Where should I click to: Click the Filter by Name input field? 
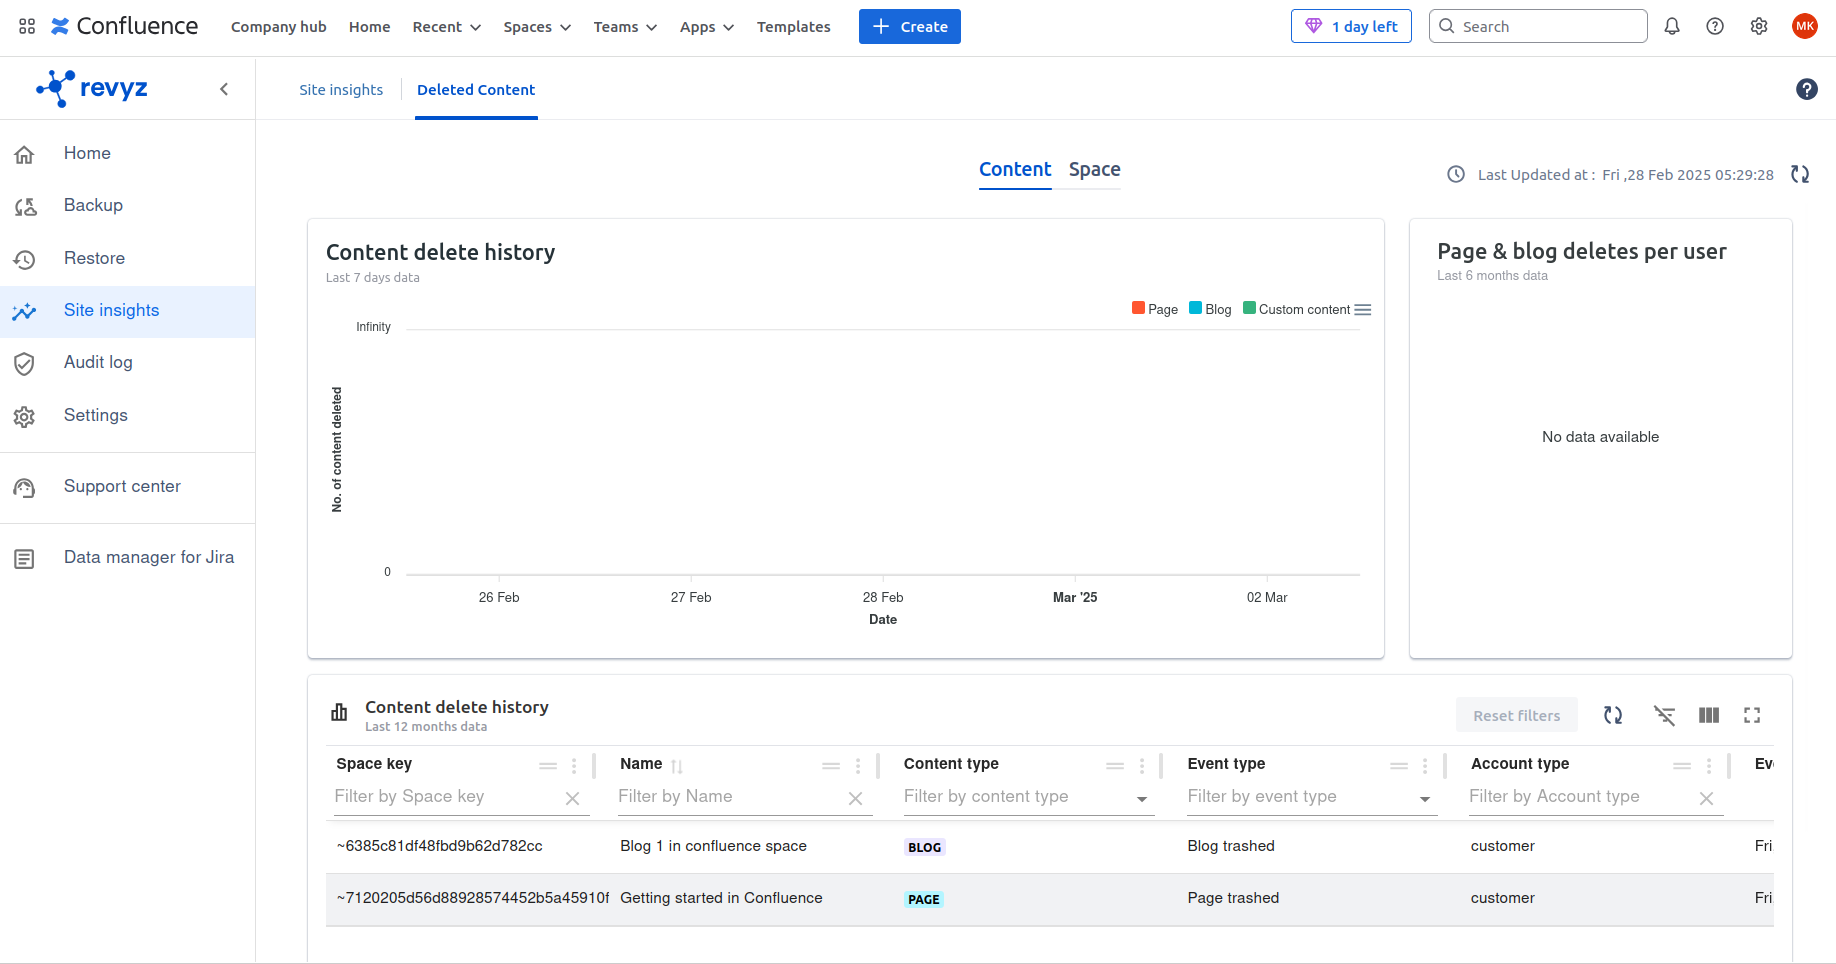728,797
